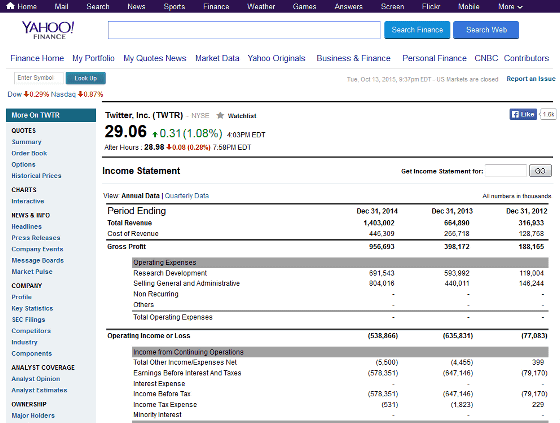
Task: Open Summary in sidebar
Action: pyautogui.click(x=26, y=142)
